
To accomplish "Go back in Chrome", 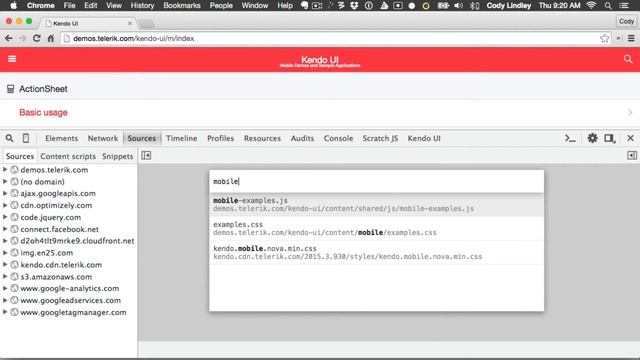I will pyautogui.click(x=9, y=38).
